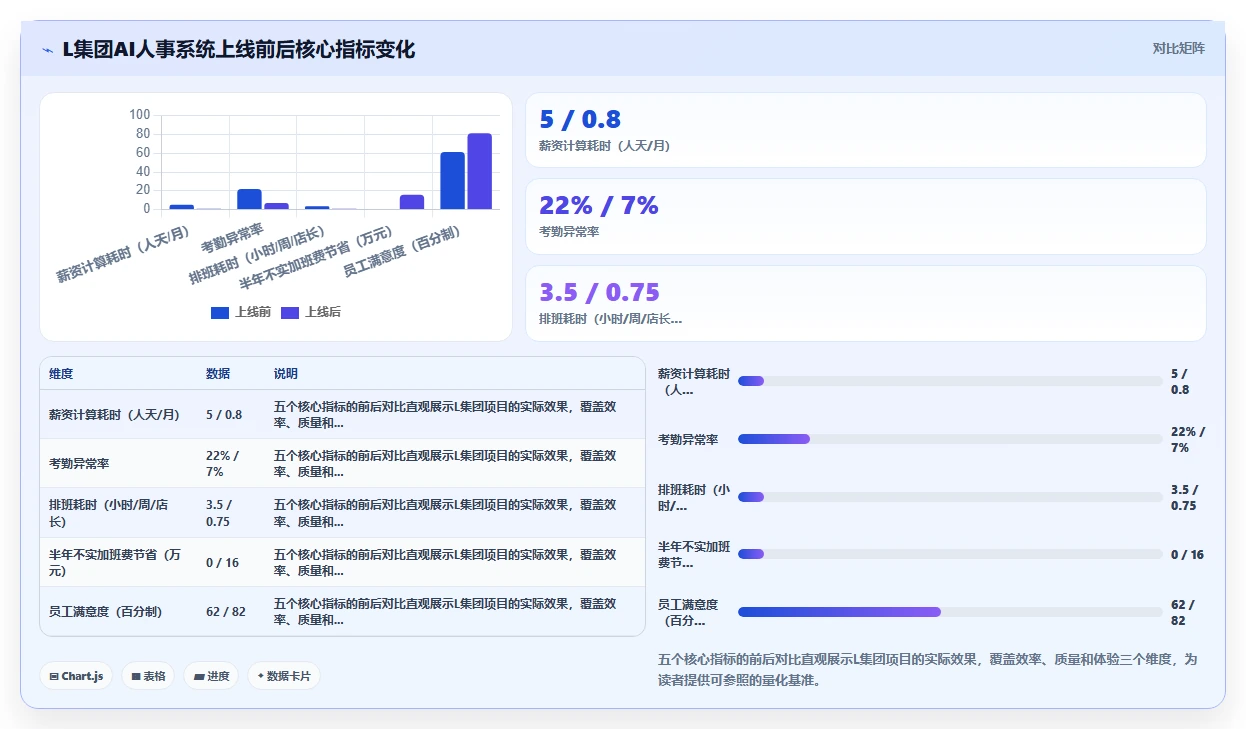Image resolution: width=1246 pixels, height=729 pixels.
Task: Select the 5 / 0.8 data card
Action: (866, 130)
